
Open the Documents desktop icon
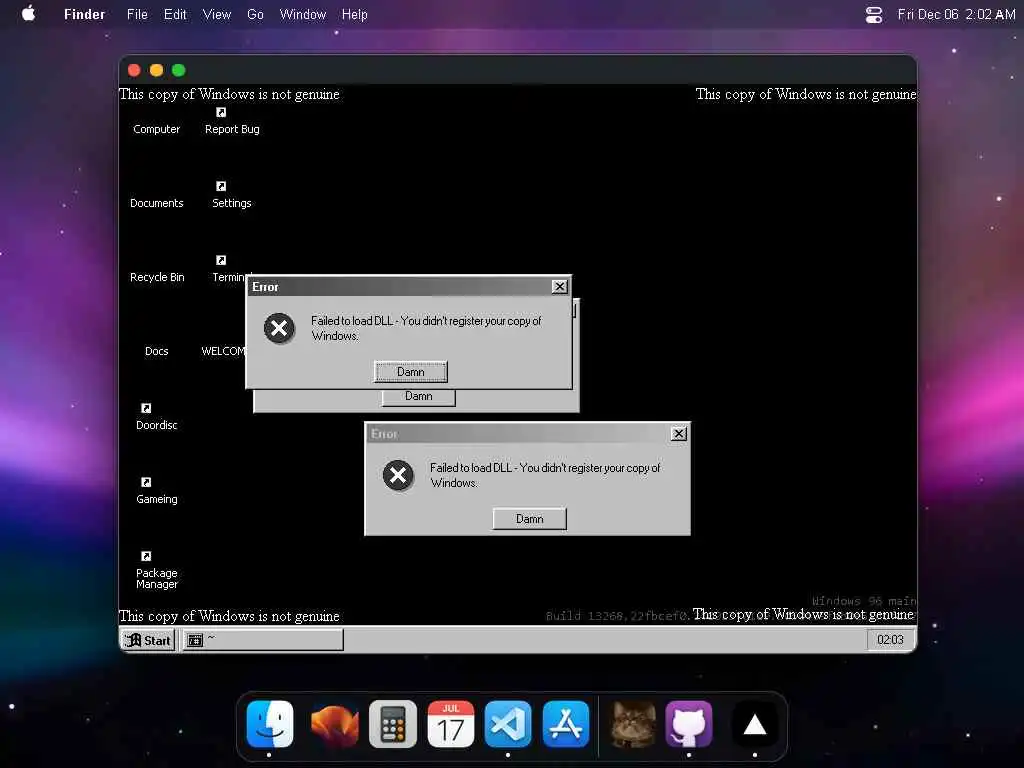point(156,202)
